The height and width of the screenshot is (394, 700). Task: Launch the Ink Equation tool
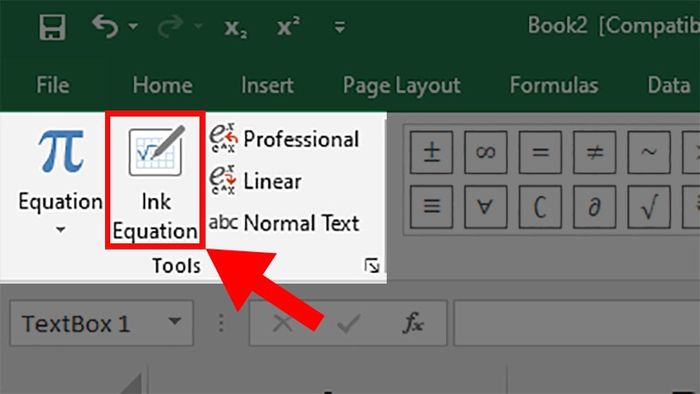coord(155,180)
